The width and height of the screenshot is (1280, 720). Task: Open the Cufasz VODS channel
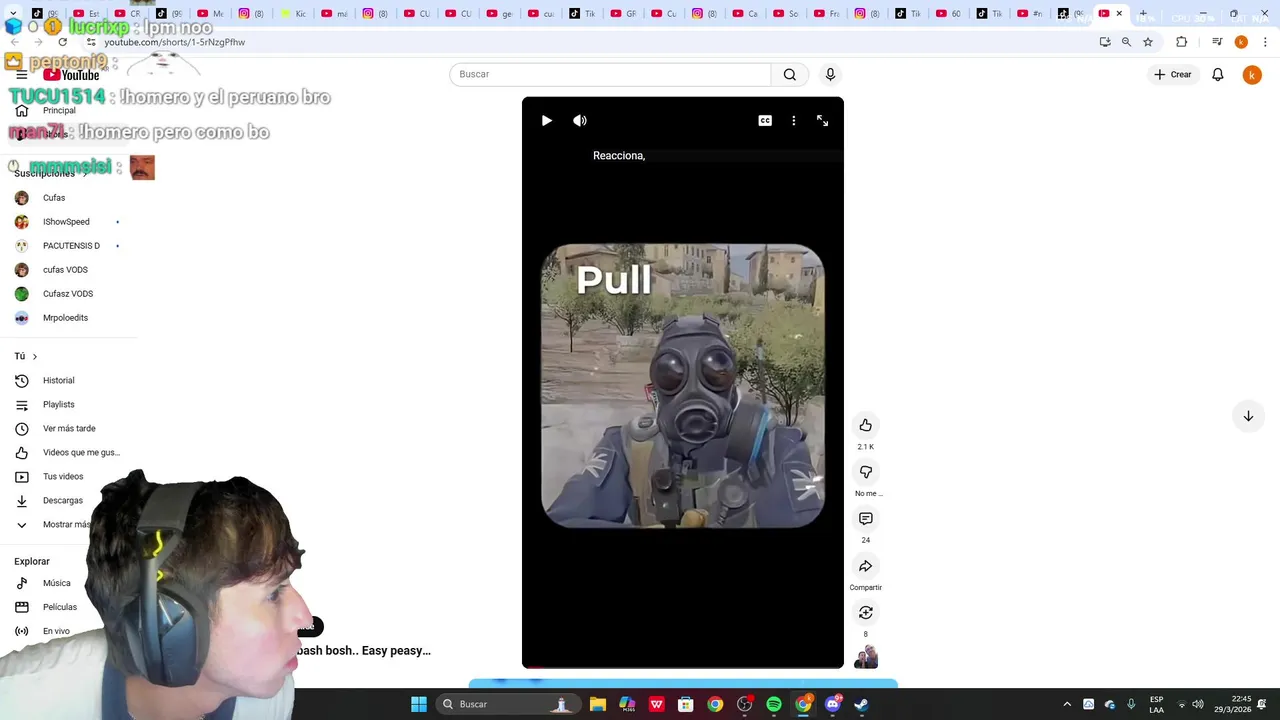[x=68, y=294]
